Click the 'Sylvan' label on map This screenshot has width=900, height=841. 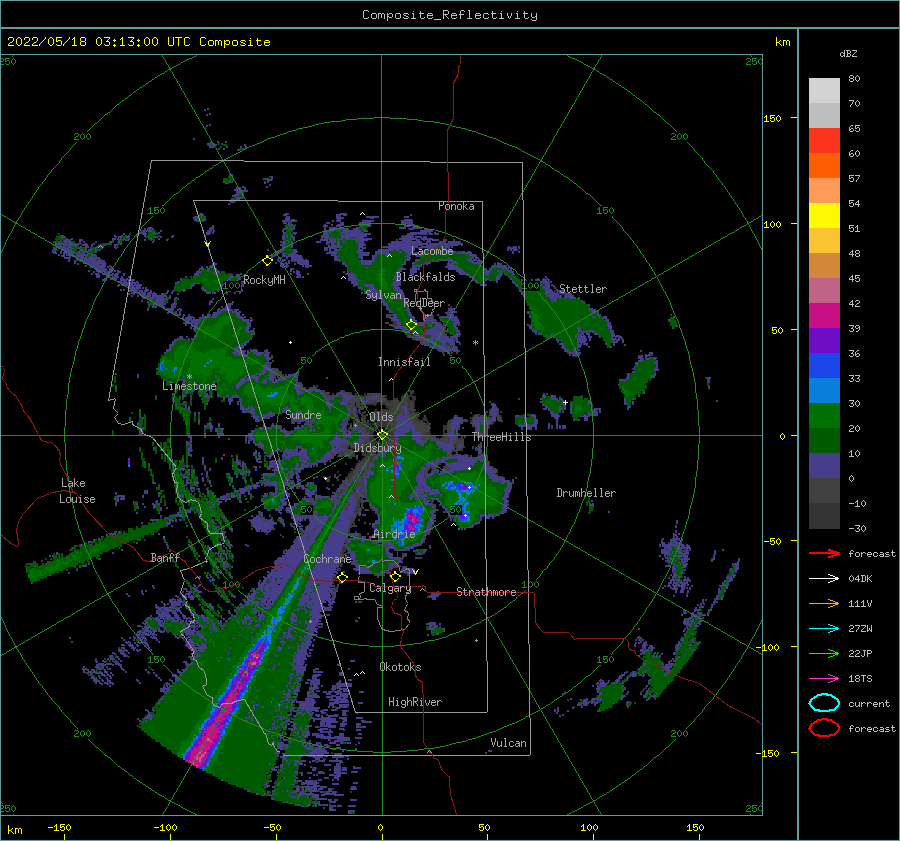383,295
